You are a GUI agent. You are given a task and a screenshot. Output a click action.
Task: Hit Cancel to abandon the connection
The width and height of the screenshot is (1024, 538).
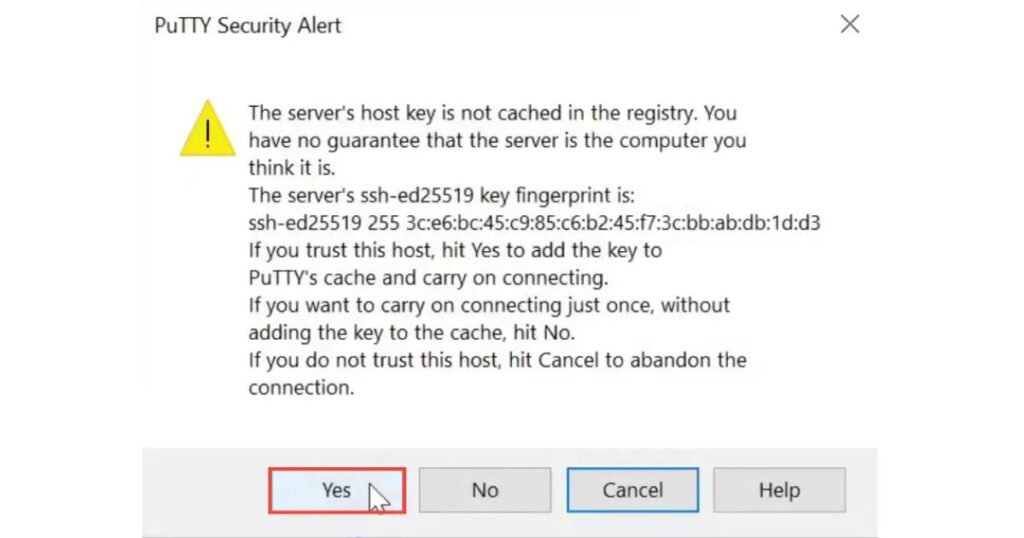(x=632, y=490)
